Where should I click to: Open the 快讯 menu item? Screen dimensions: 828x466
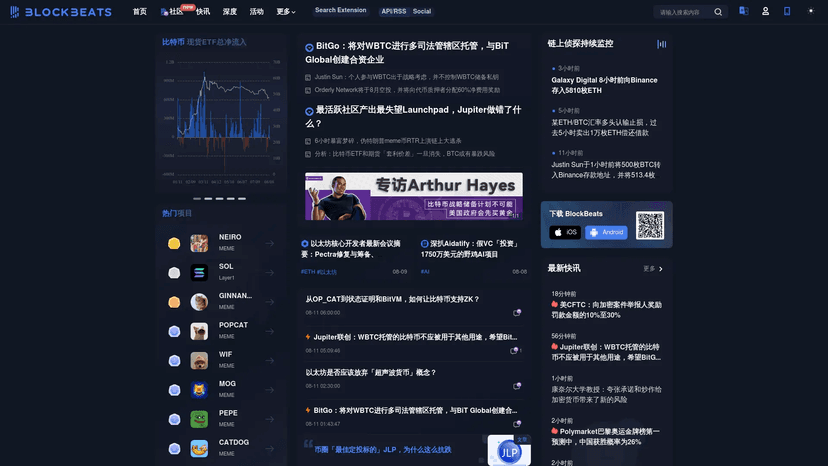(x=203, y=12)
